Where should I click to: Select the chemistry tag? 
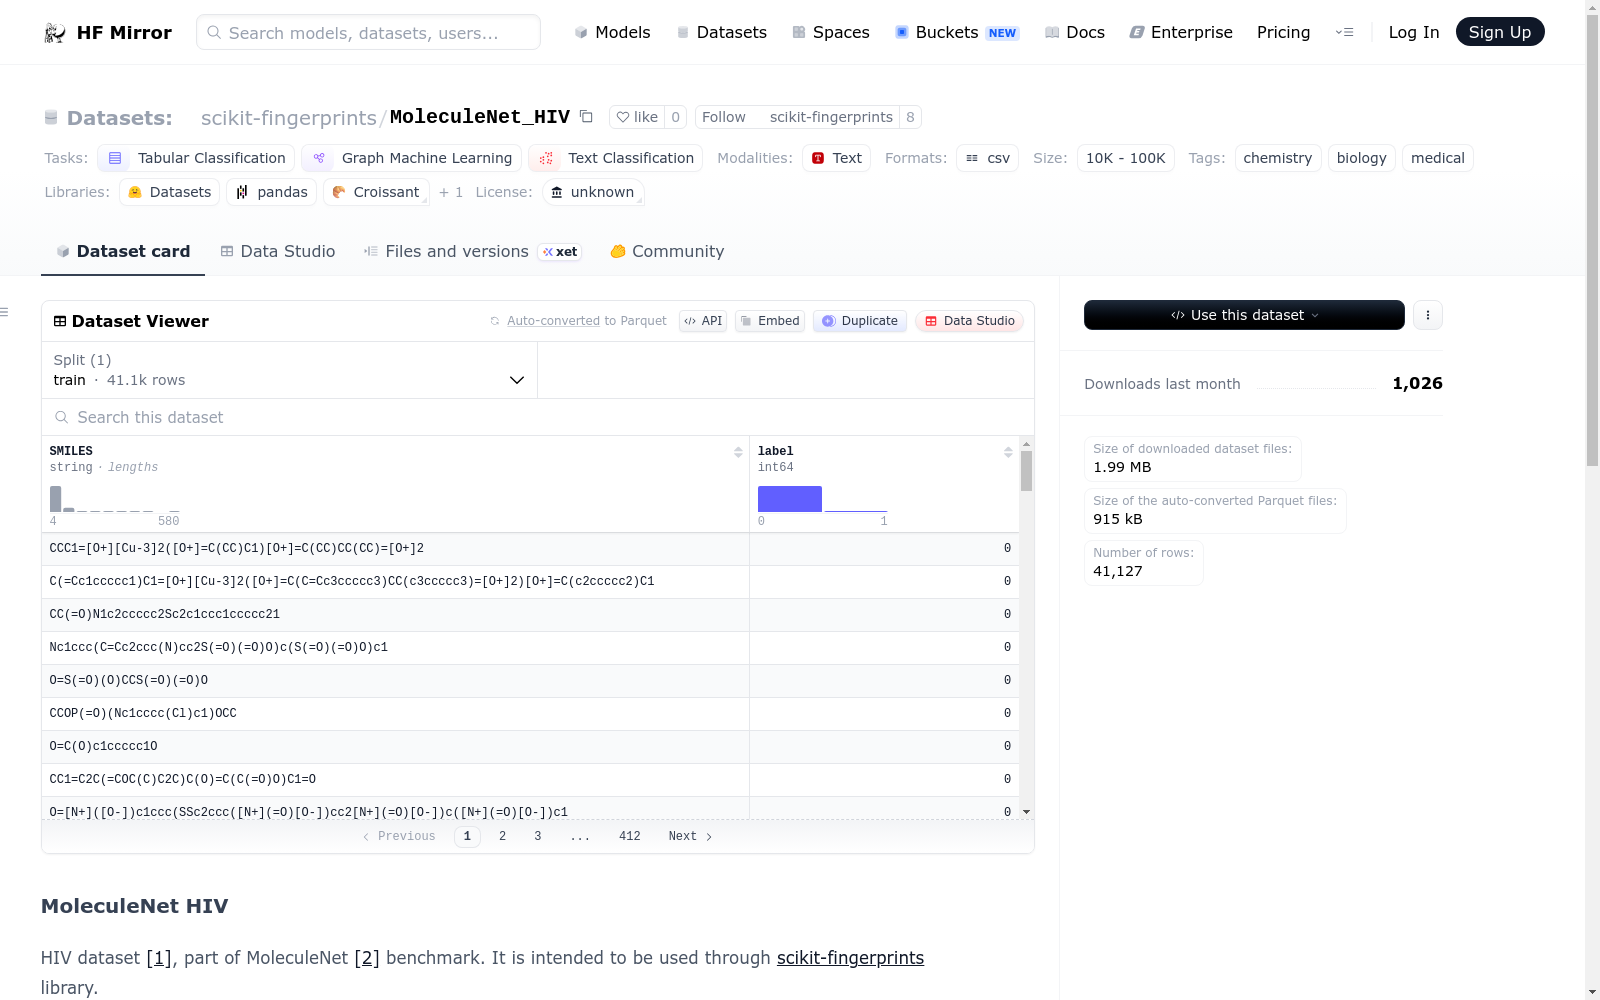[x=1278, y=158]
